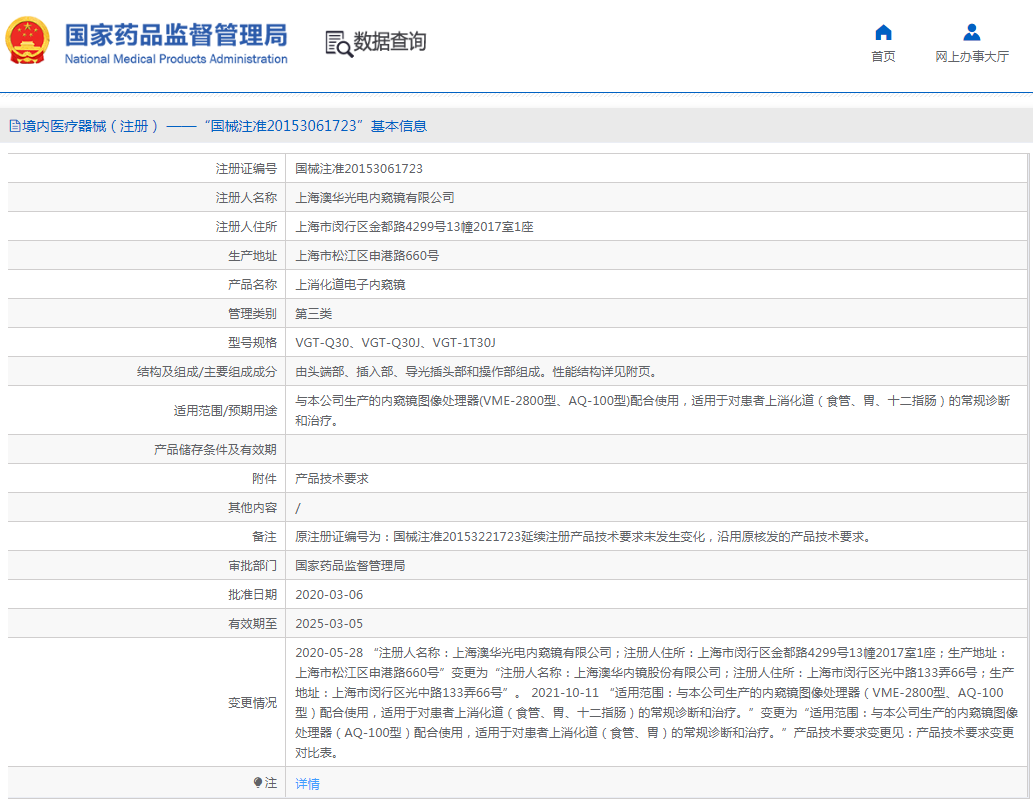Open the 详情 link

pos(308,784)
